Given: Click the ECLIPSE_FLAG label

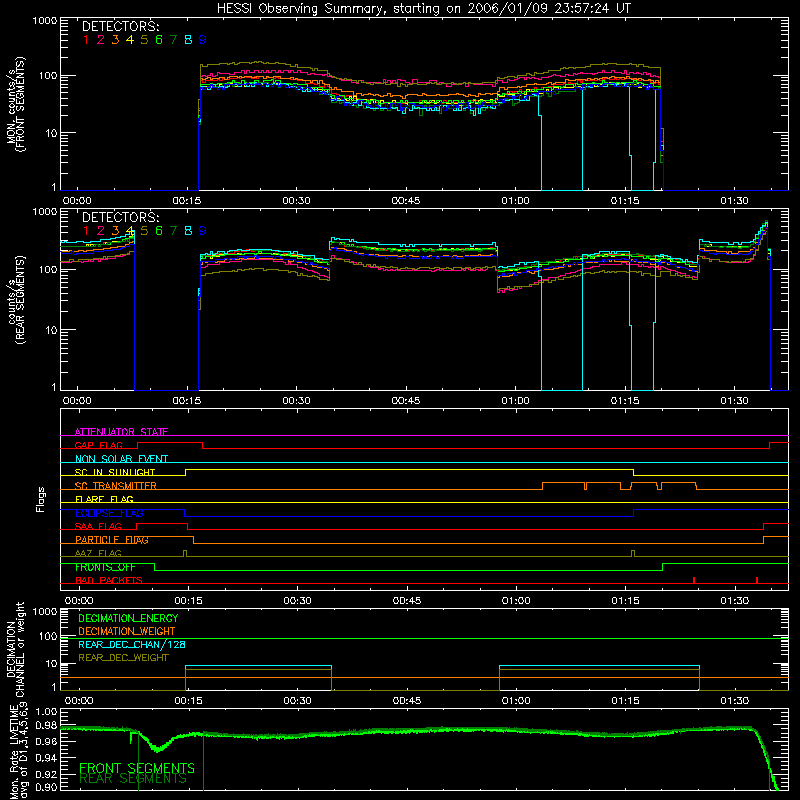Looking at the screenshot, I should point(109,513).
